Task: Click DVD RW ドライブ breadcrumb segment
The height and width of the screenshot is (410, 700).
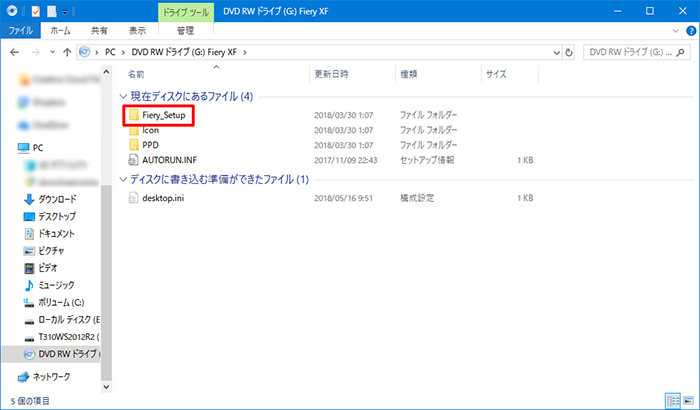Action: coord(184,52)
